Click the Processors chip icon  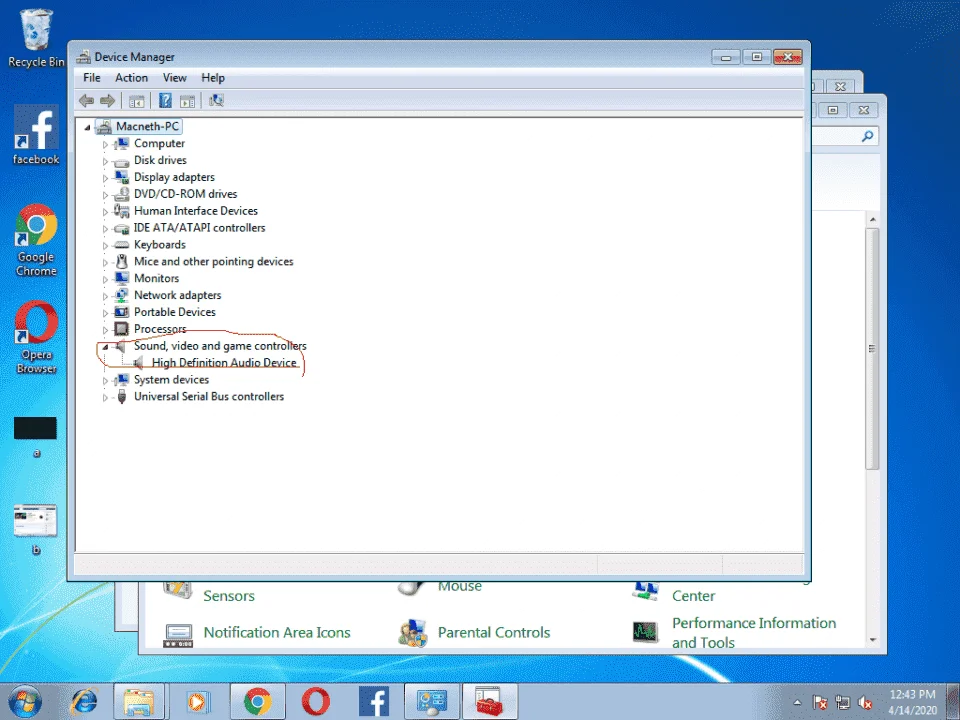pos(121,329)
